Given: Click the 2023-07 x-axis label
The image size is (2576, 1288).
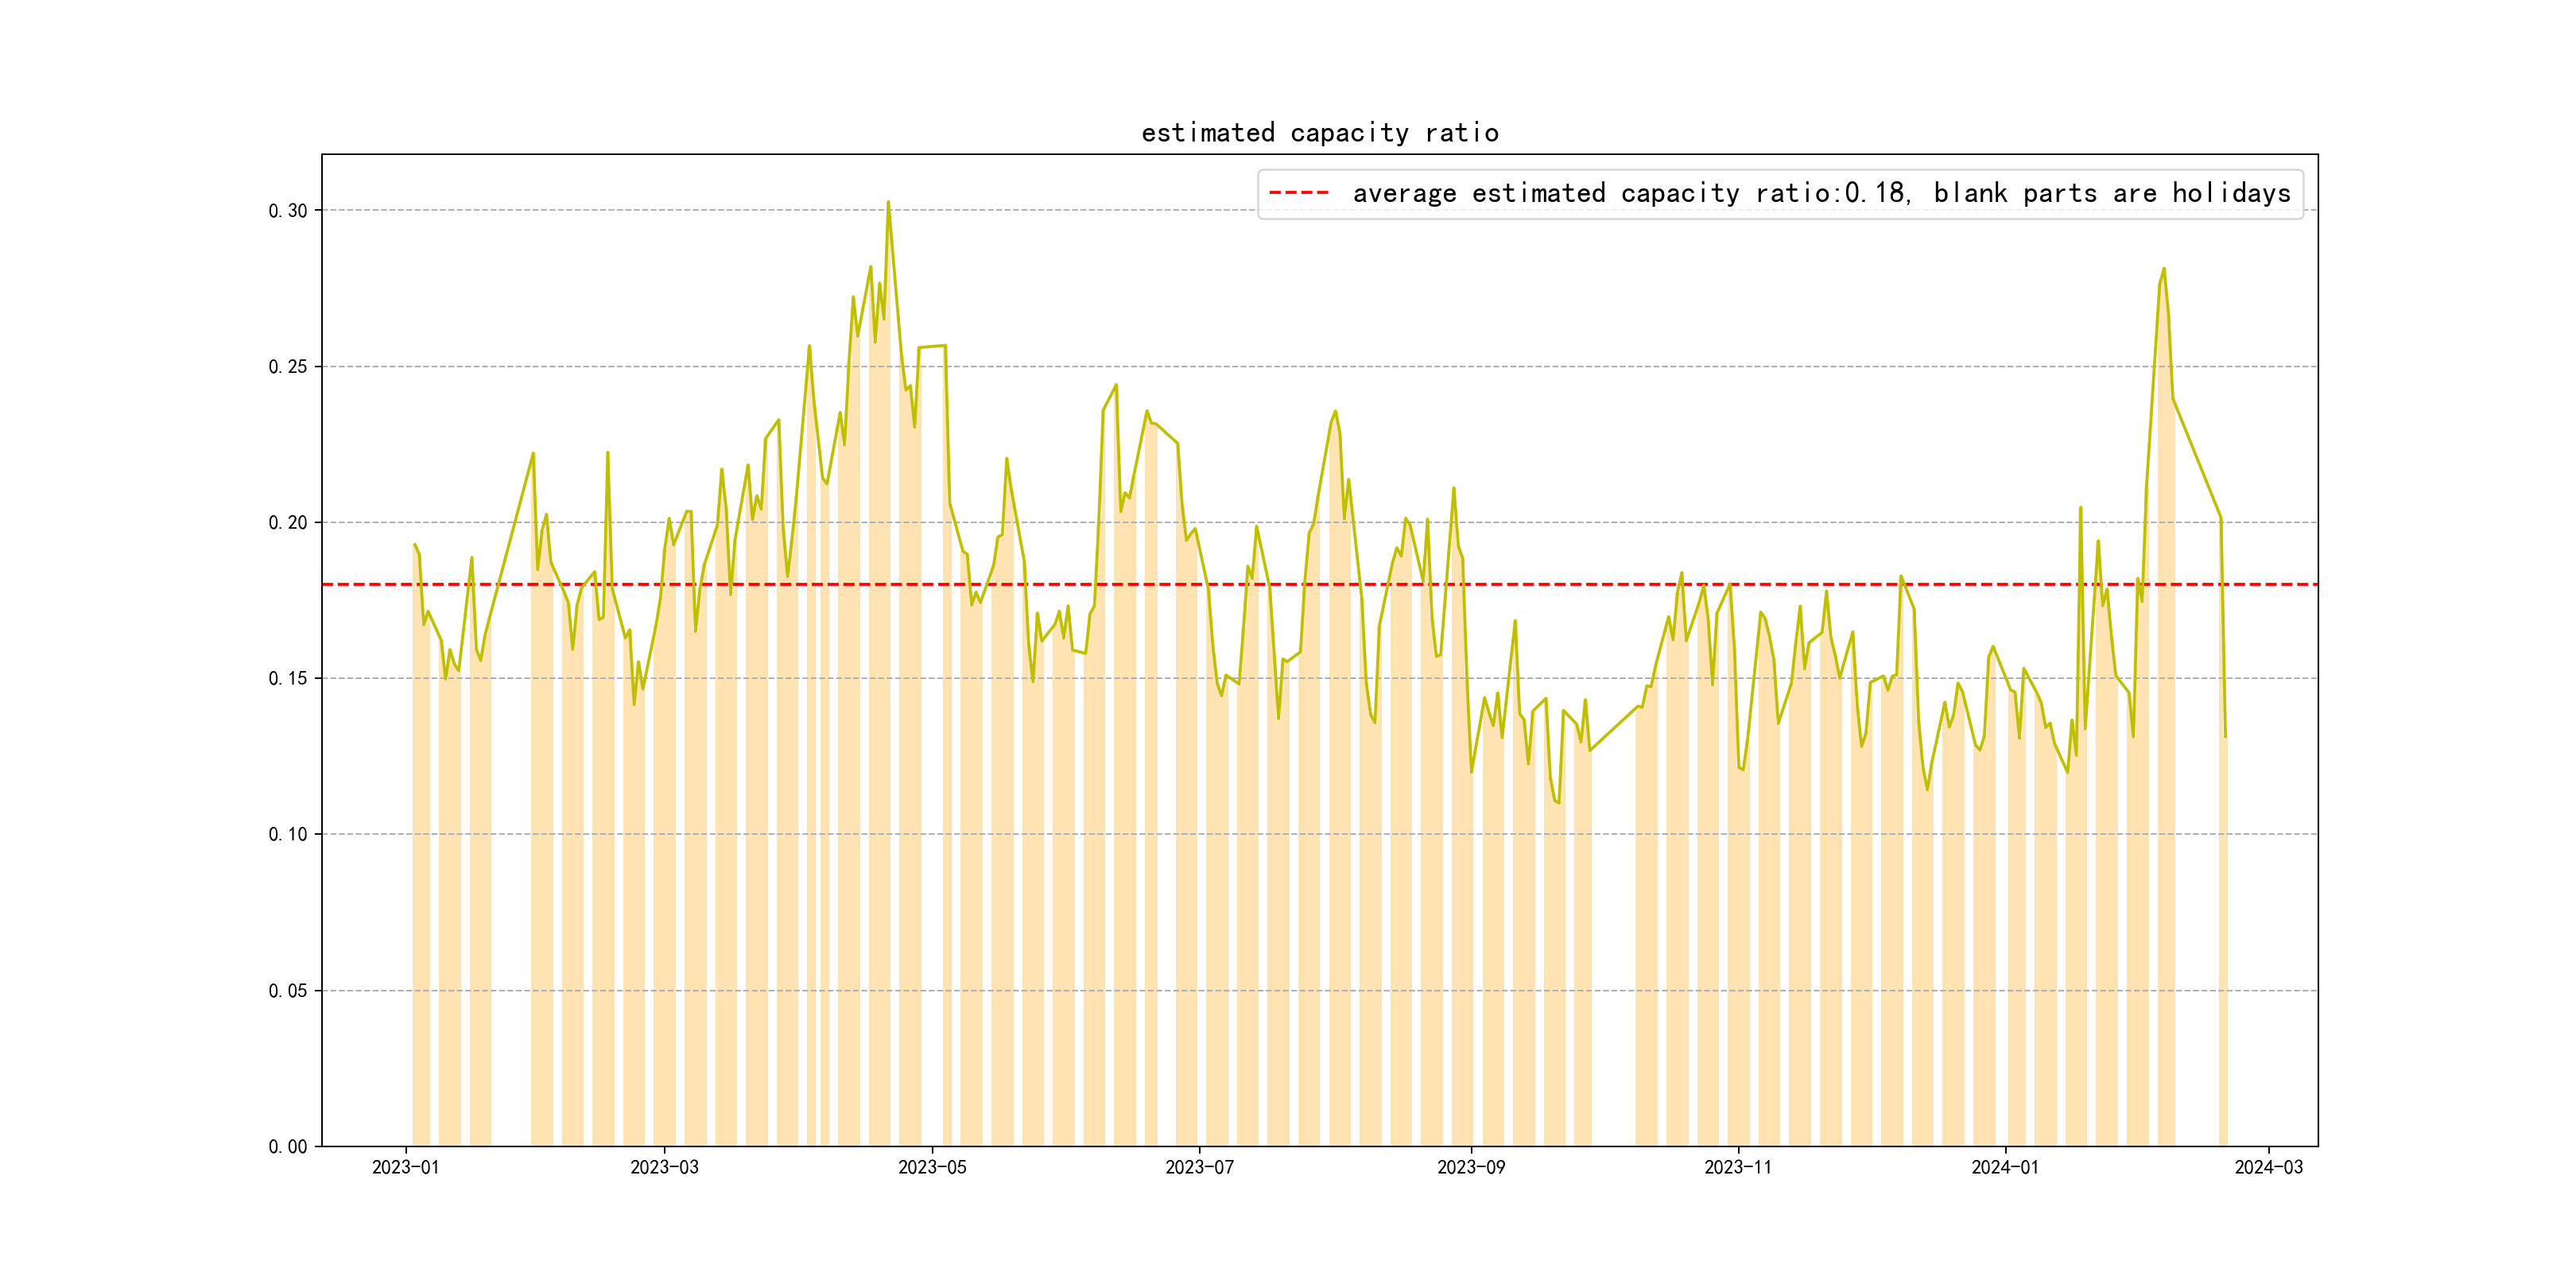Looking at the screenshot, I should (x=1199, y=1167).
